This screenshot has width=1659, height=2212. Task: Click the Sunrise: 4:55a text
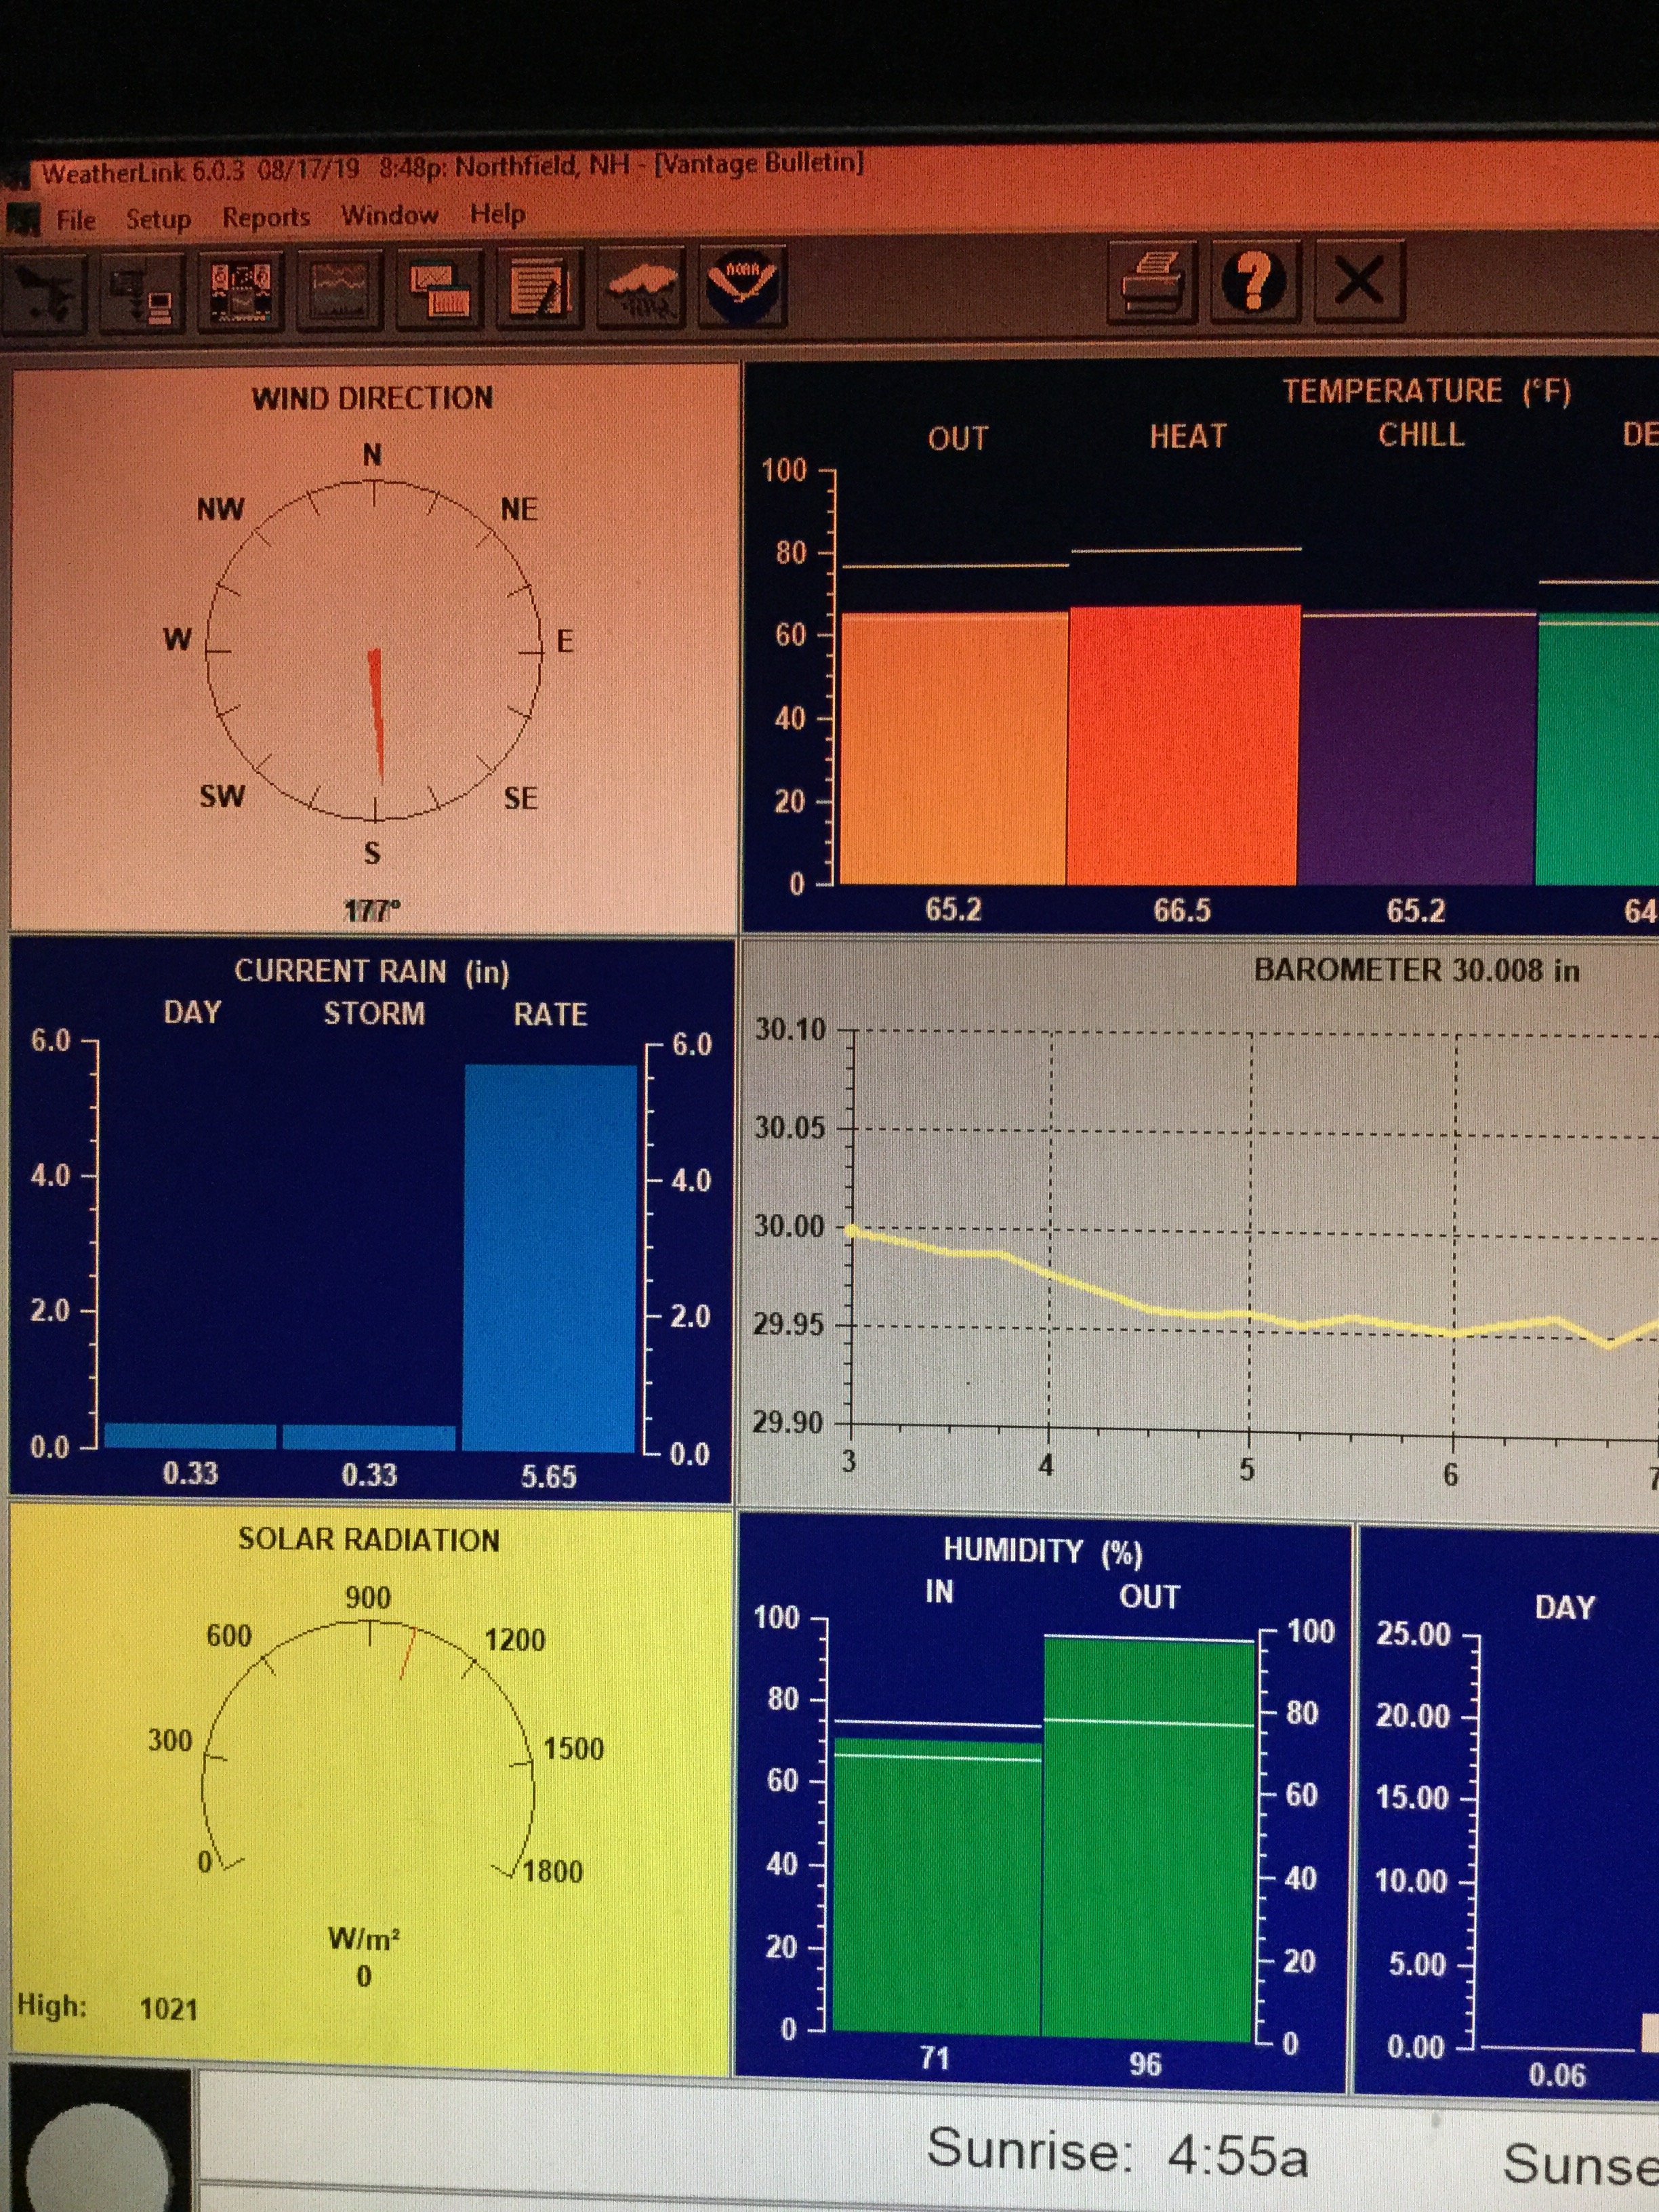1117,2151
